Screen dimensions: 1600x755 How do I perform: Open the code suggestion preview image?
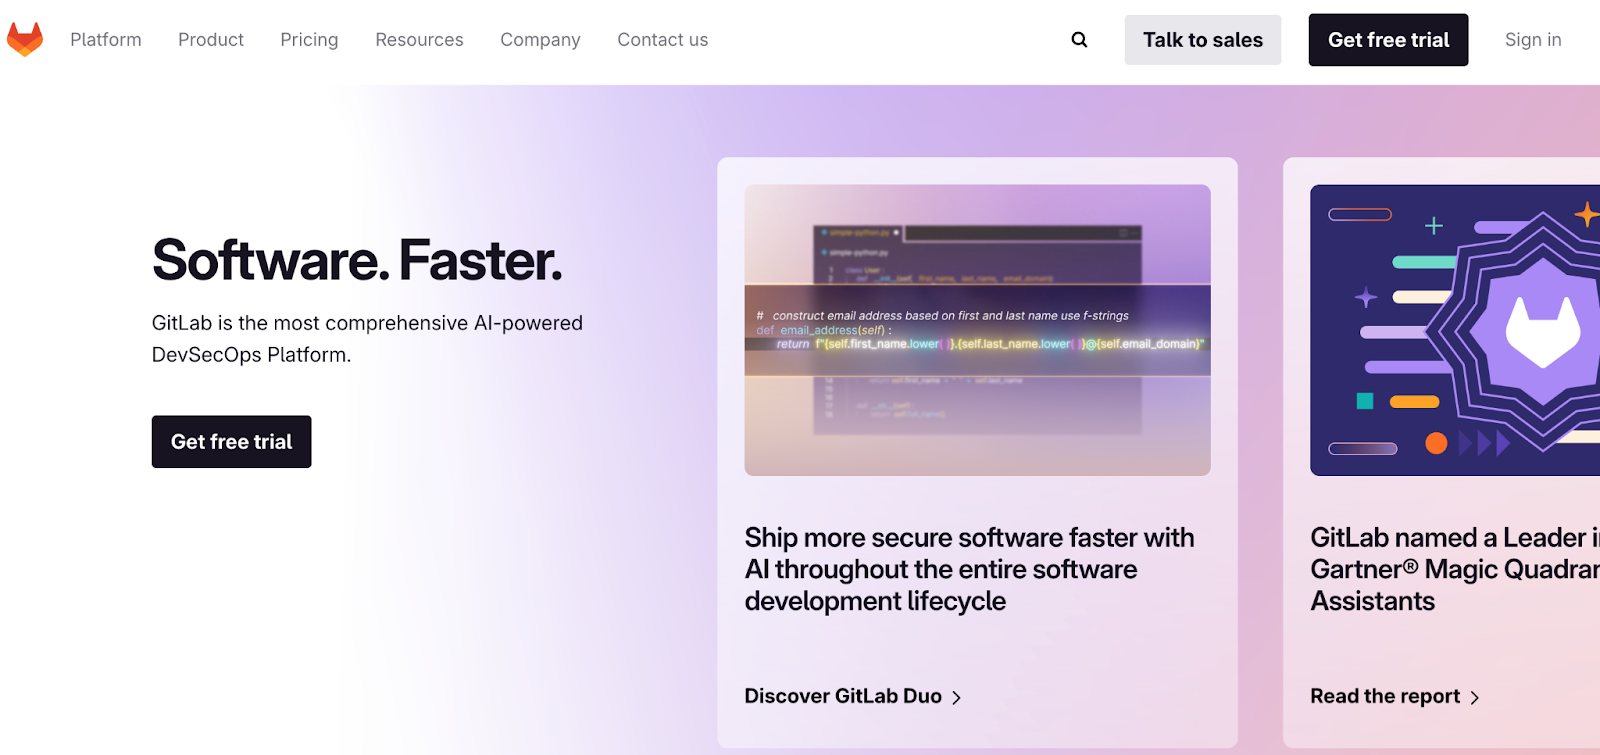pos(978,330)
